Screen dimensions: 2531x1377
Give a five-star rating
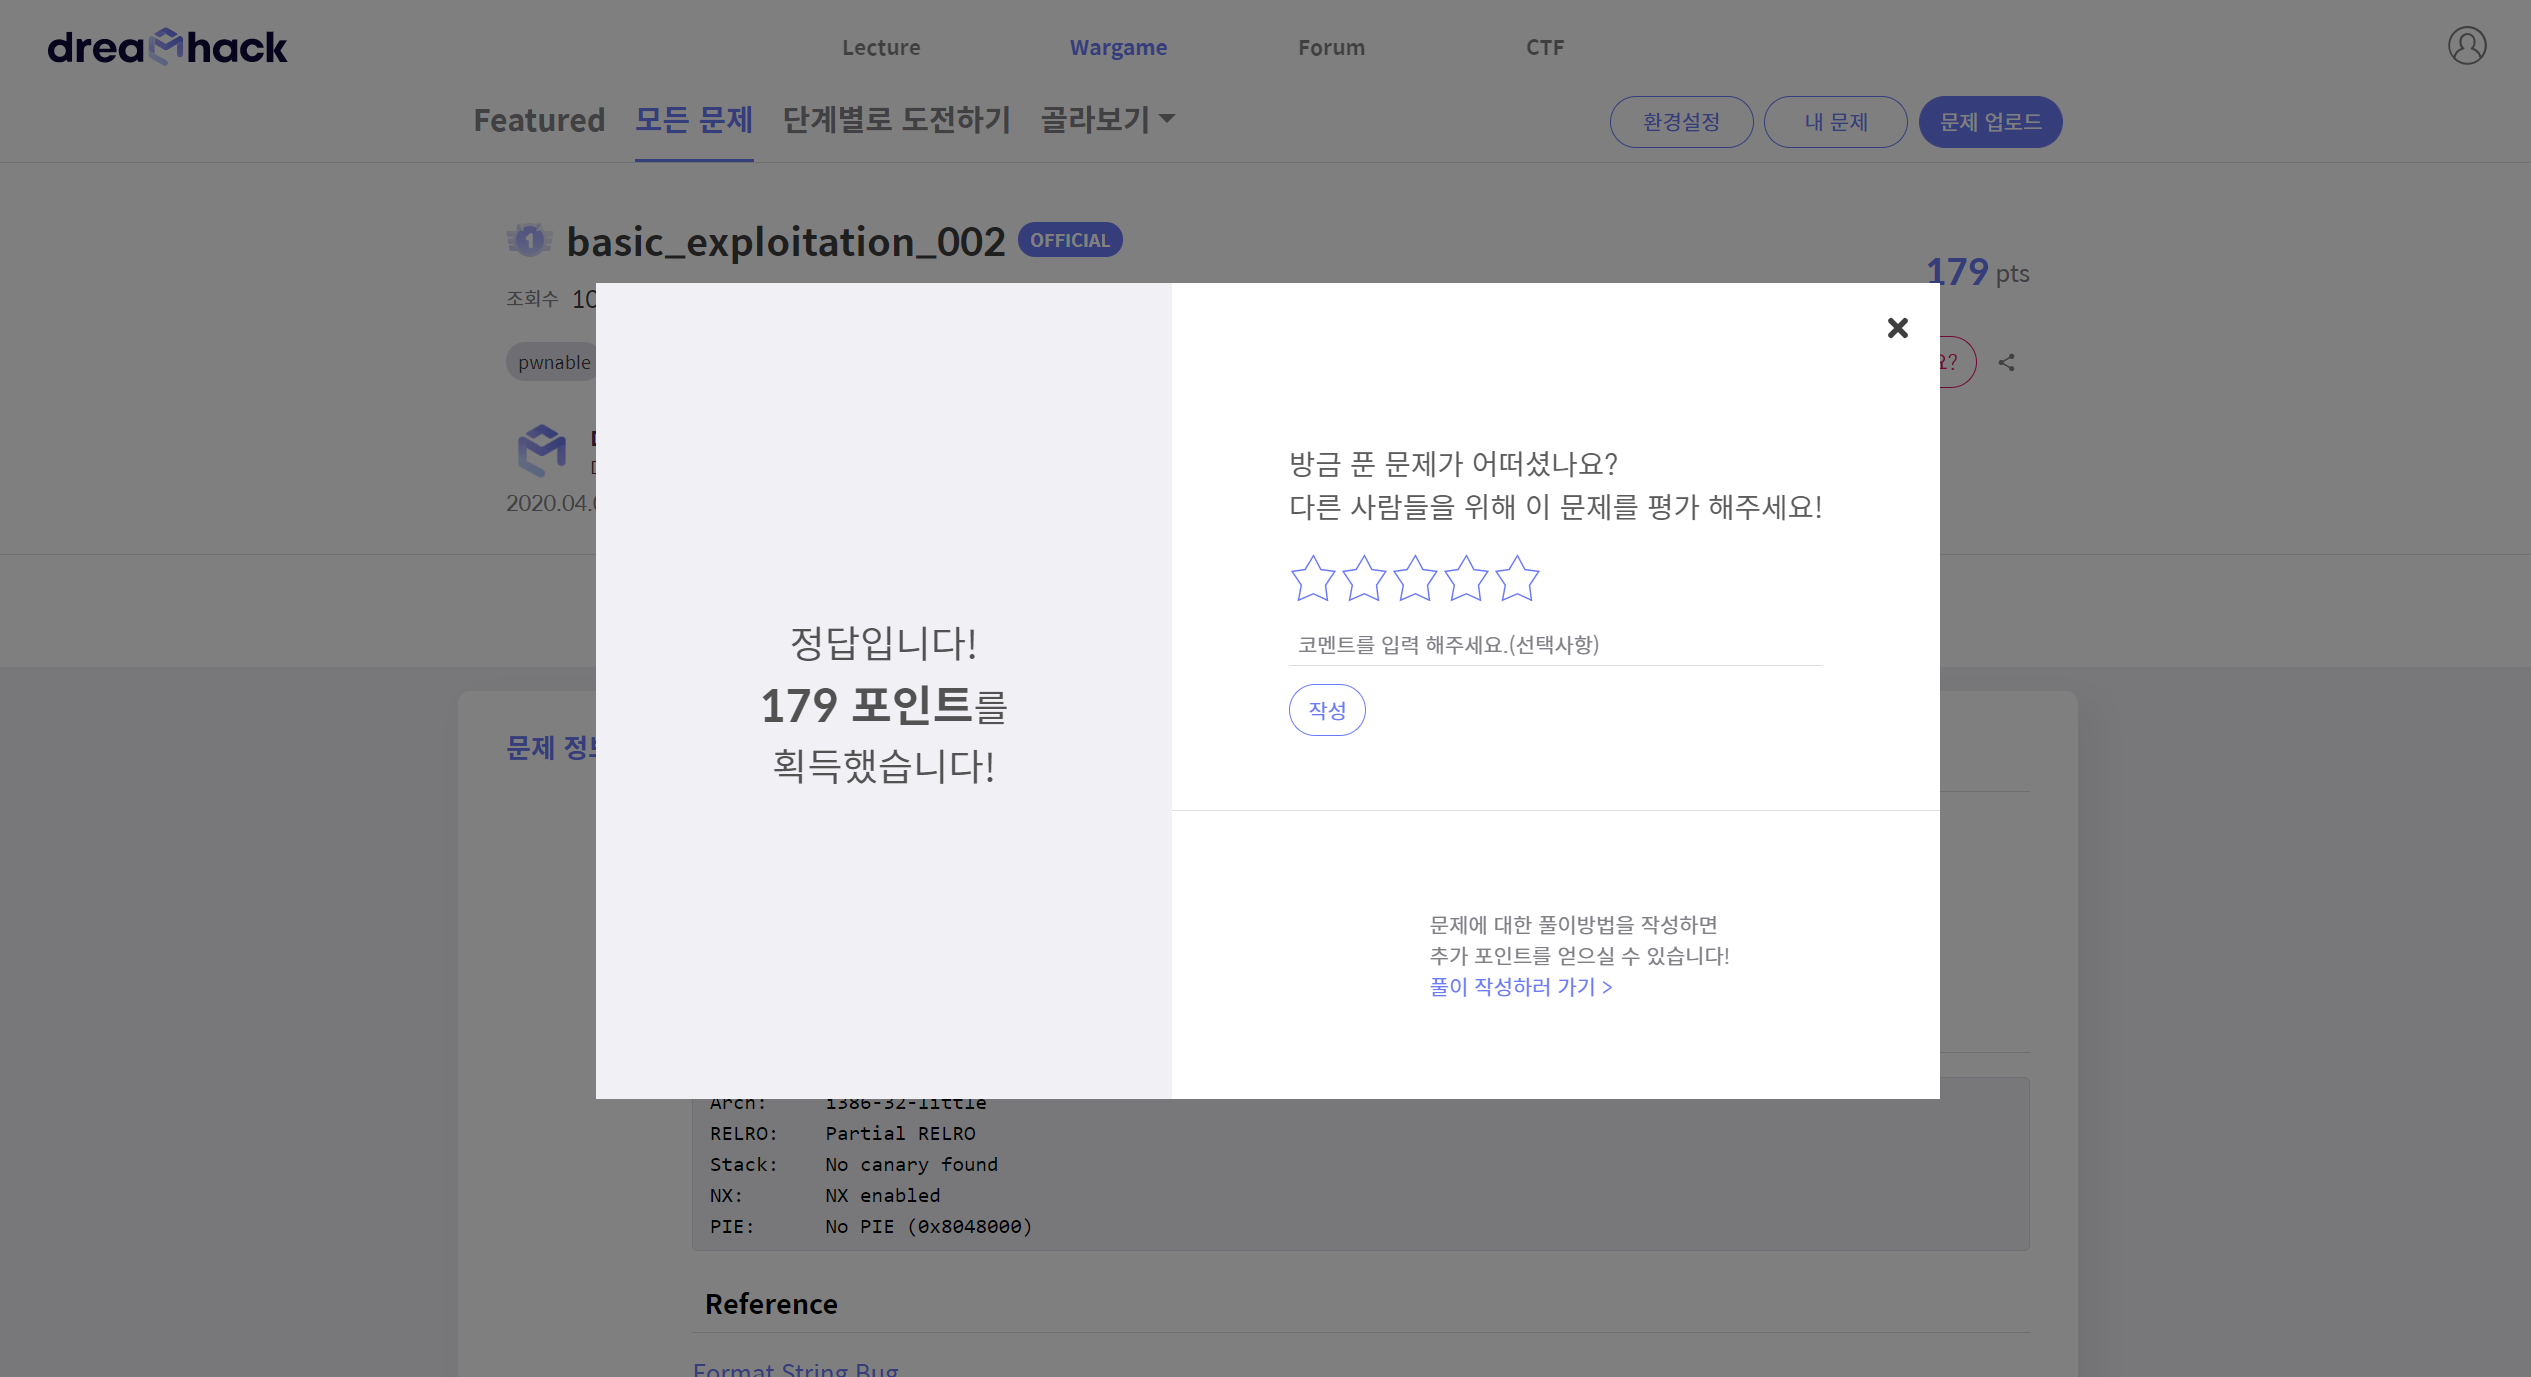point(1517,579)
